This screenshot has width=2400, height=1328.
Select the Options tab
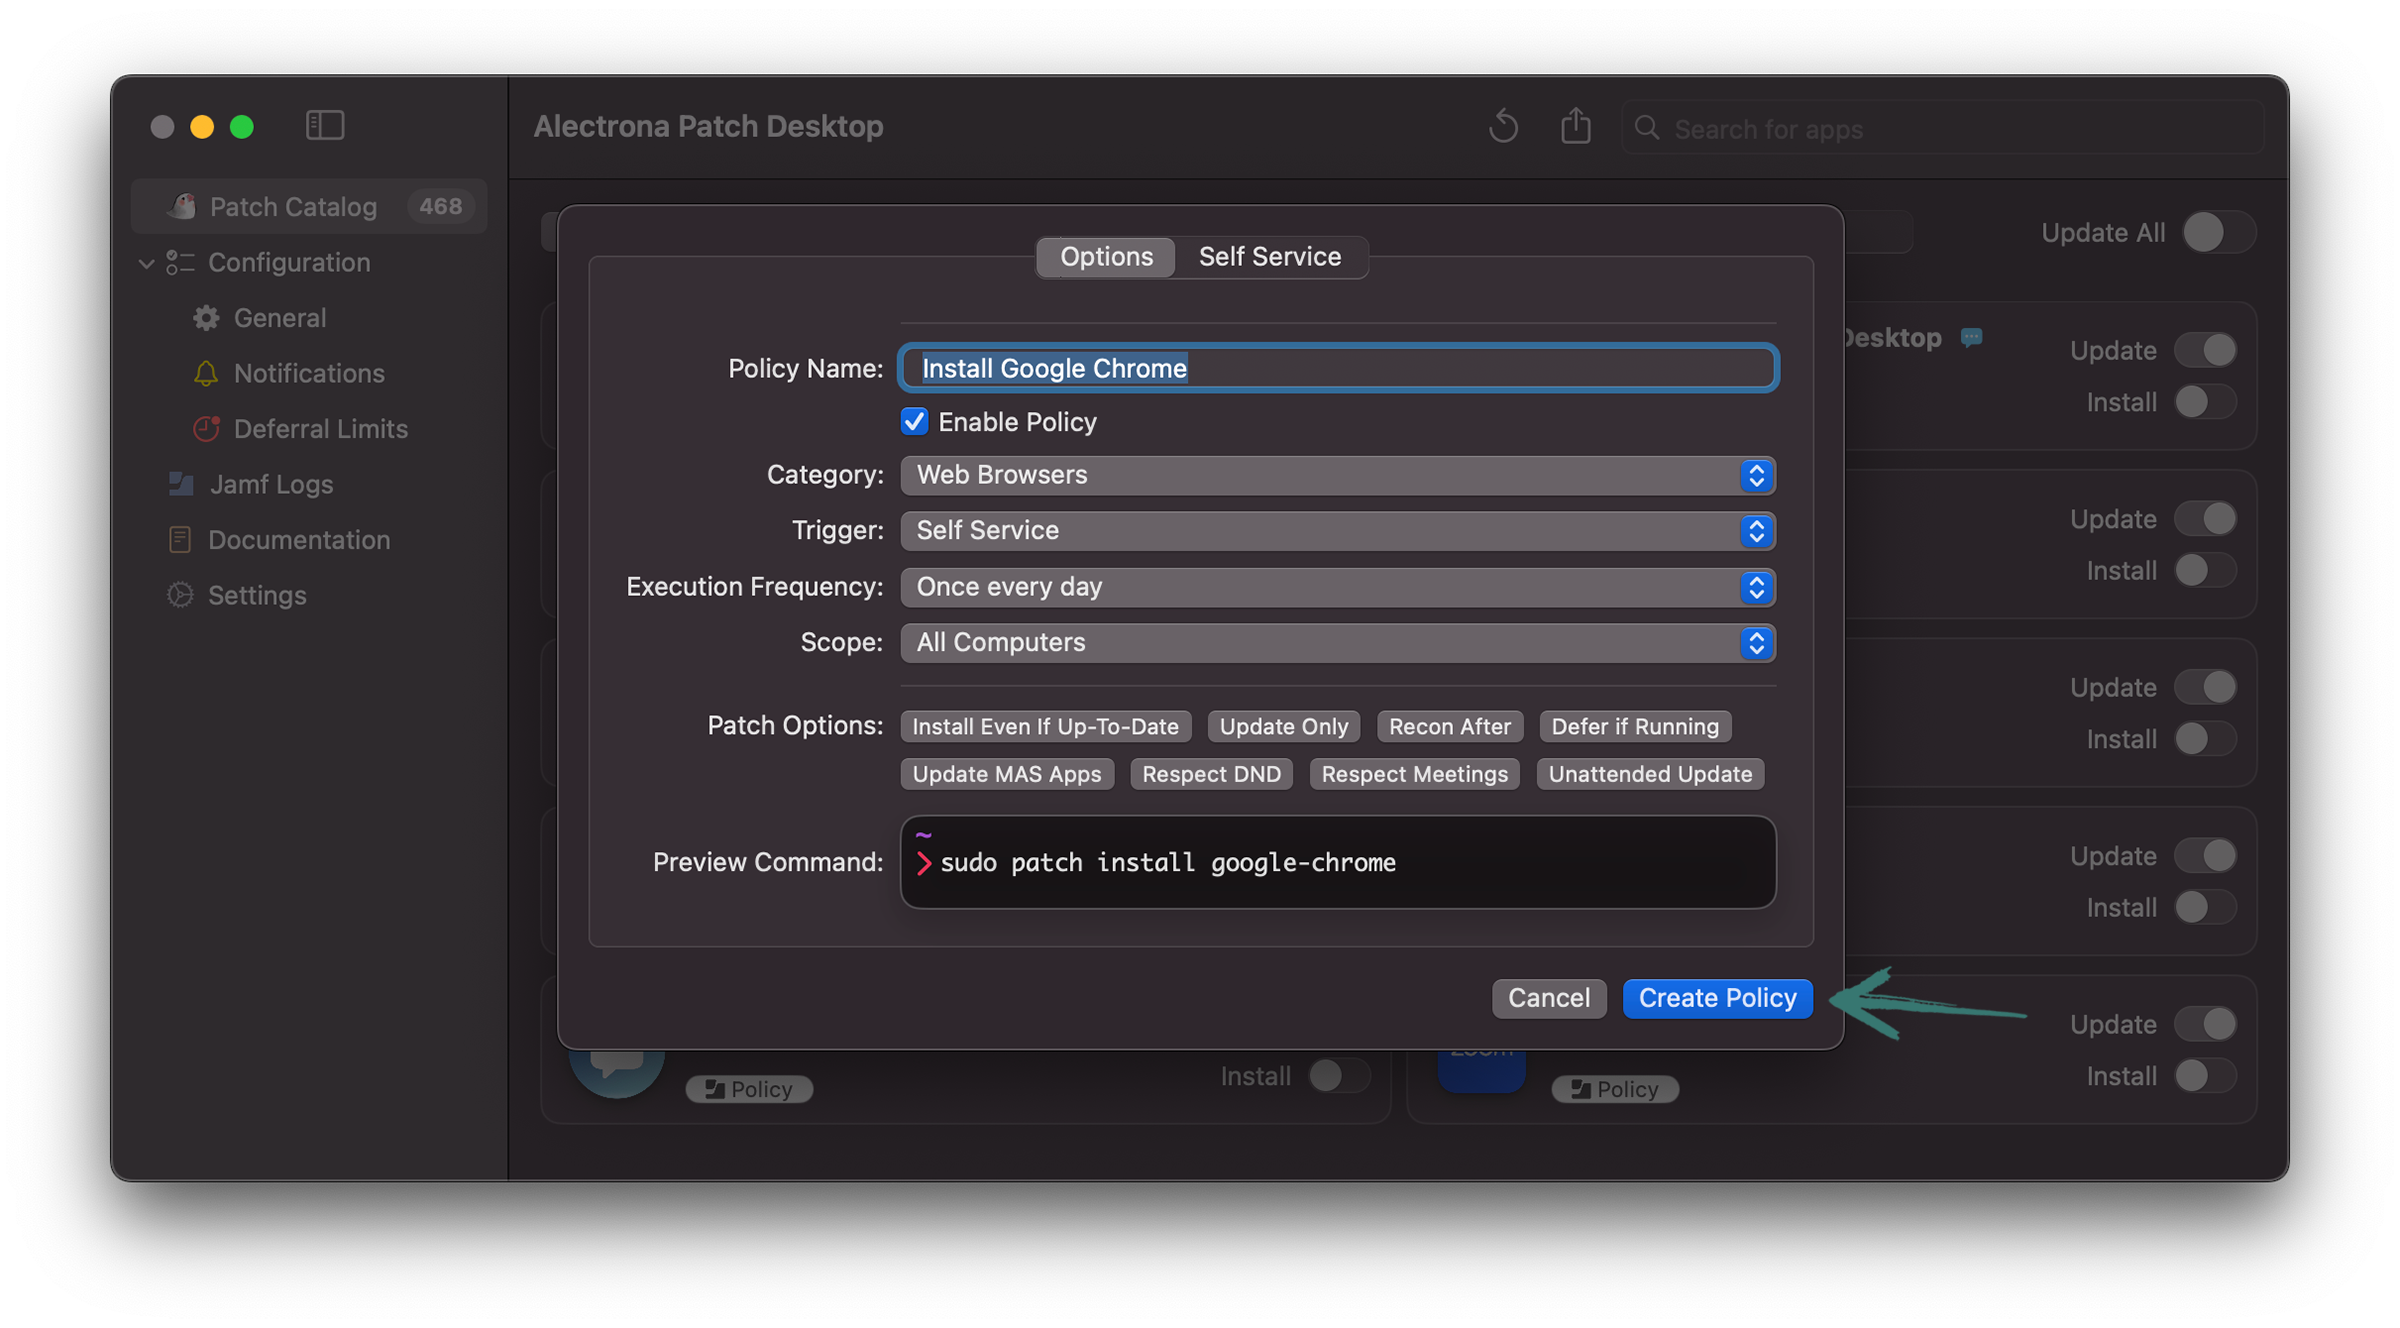[1106, 257]
